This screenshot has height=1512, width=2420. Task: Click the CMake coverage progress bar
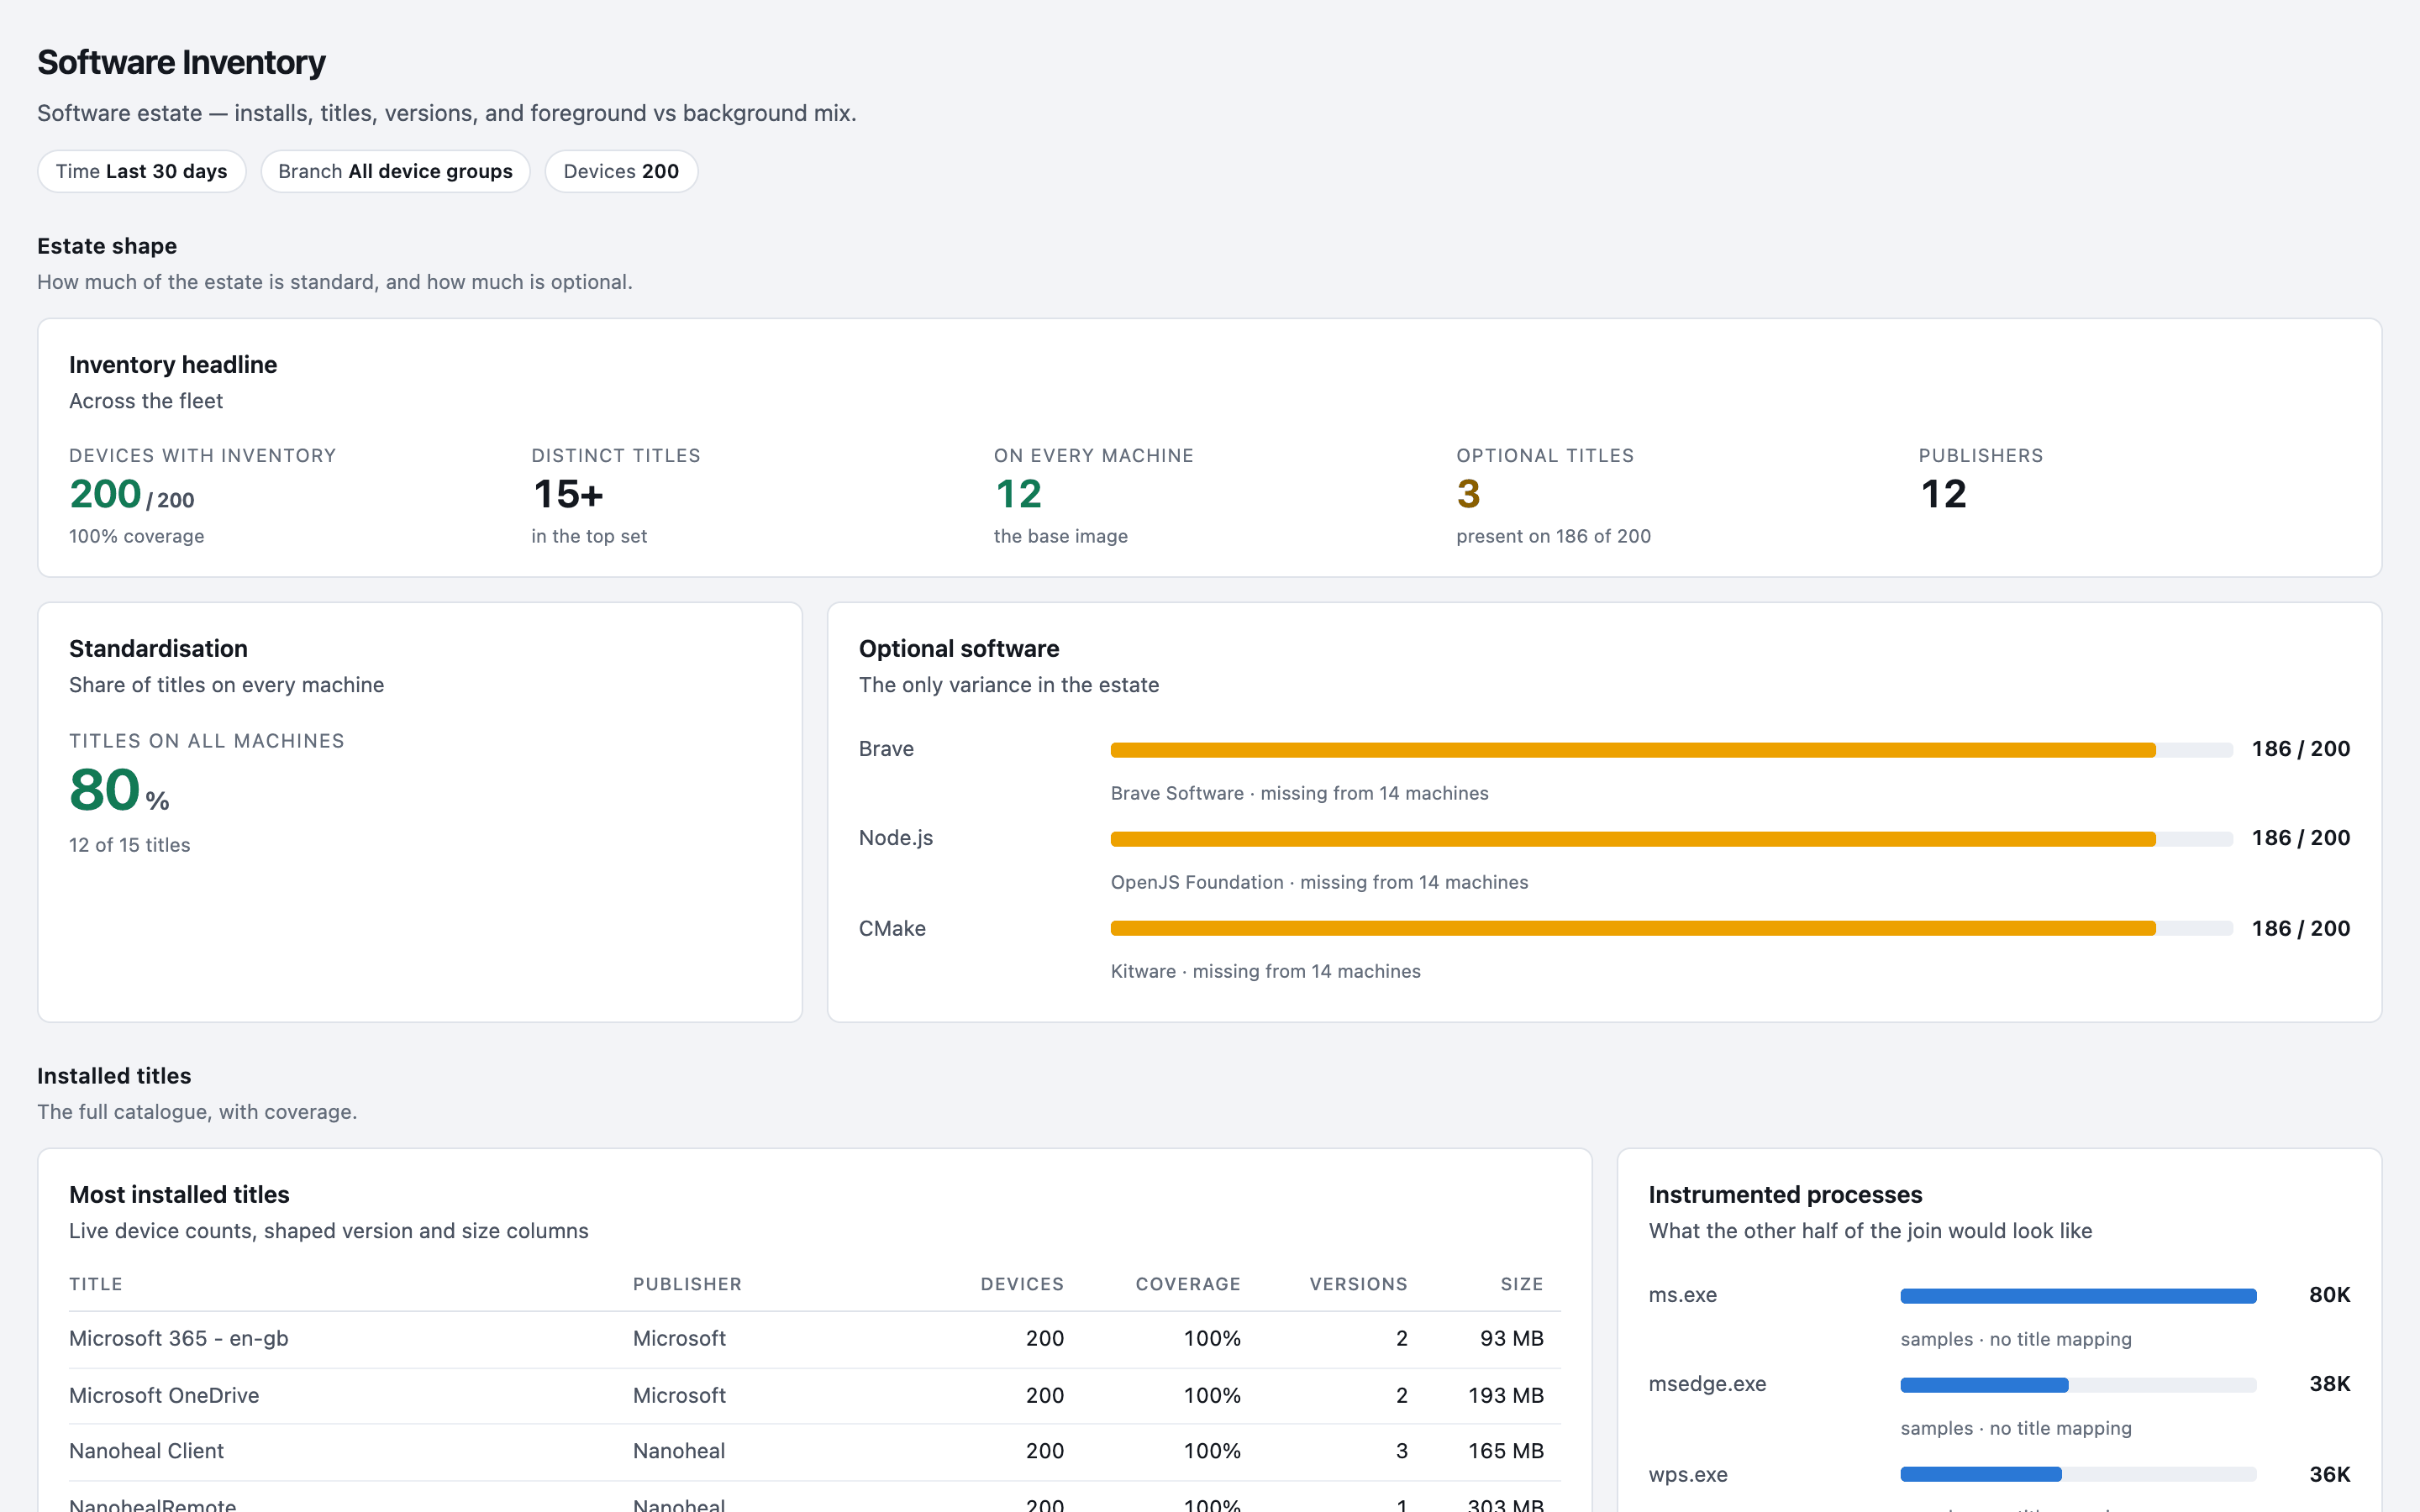pos(1671,928)
